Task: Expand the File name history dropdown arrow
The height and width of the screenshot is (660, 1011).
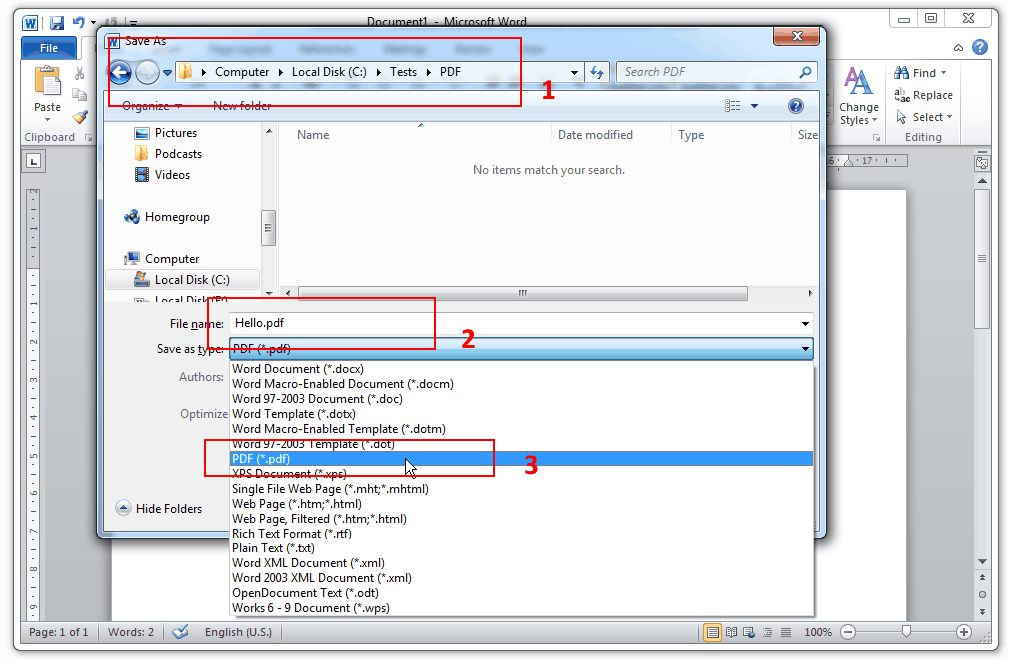Action: 805,324
